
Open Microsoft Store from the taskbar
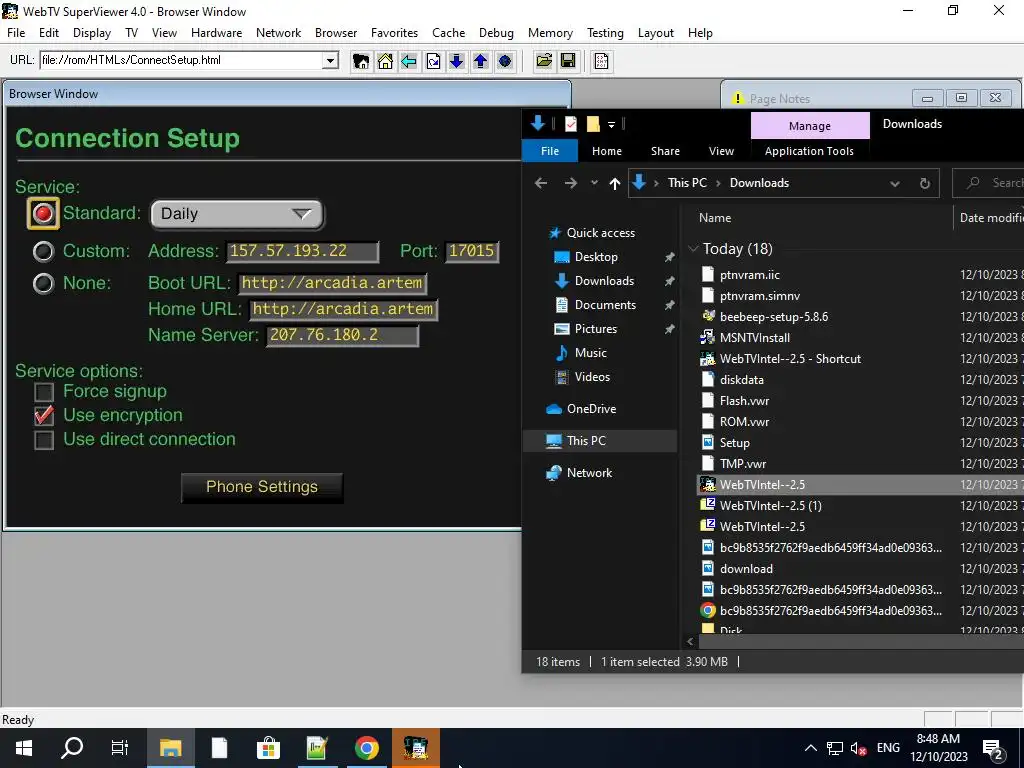pyautogui.click(x=268, y=748)
